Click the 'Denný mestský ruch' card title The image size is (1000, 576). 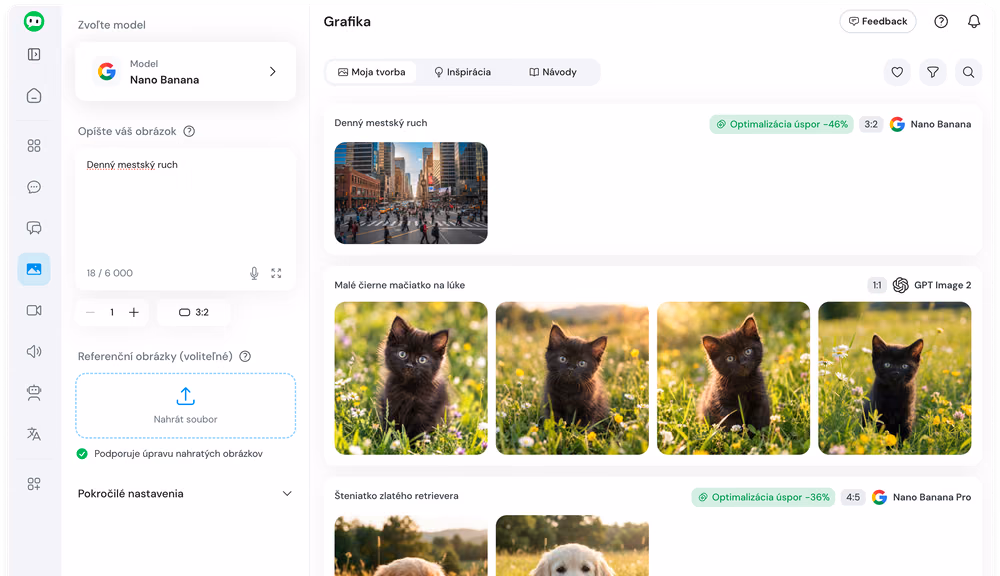tap(381, 123)
